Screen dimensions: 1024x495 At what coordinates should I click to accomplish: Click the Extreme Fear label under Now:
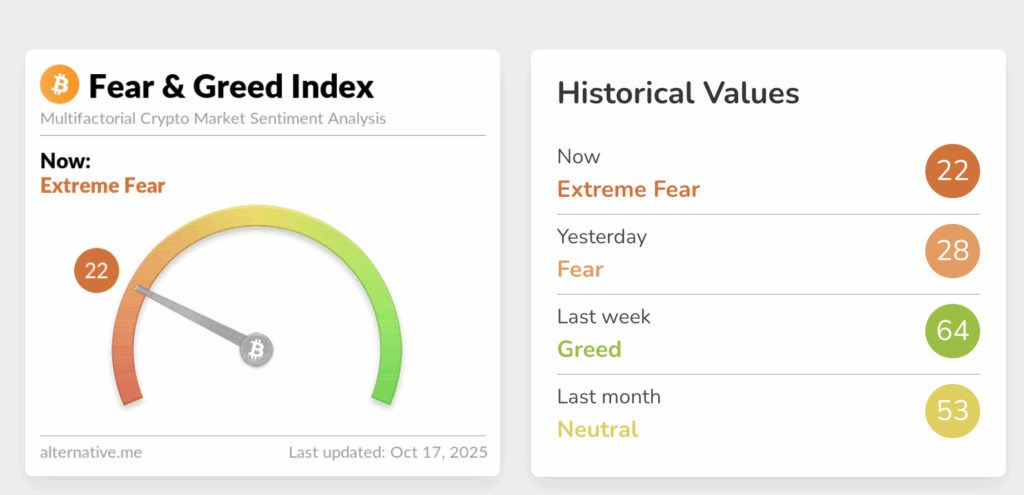coord(103,185)
